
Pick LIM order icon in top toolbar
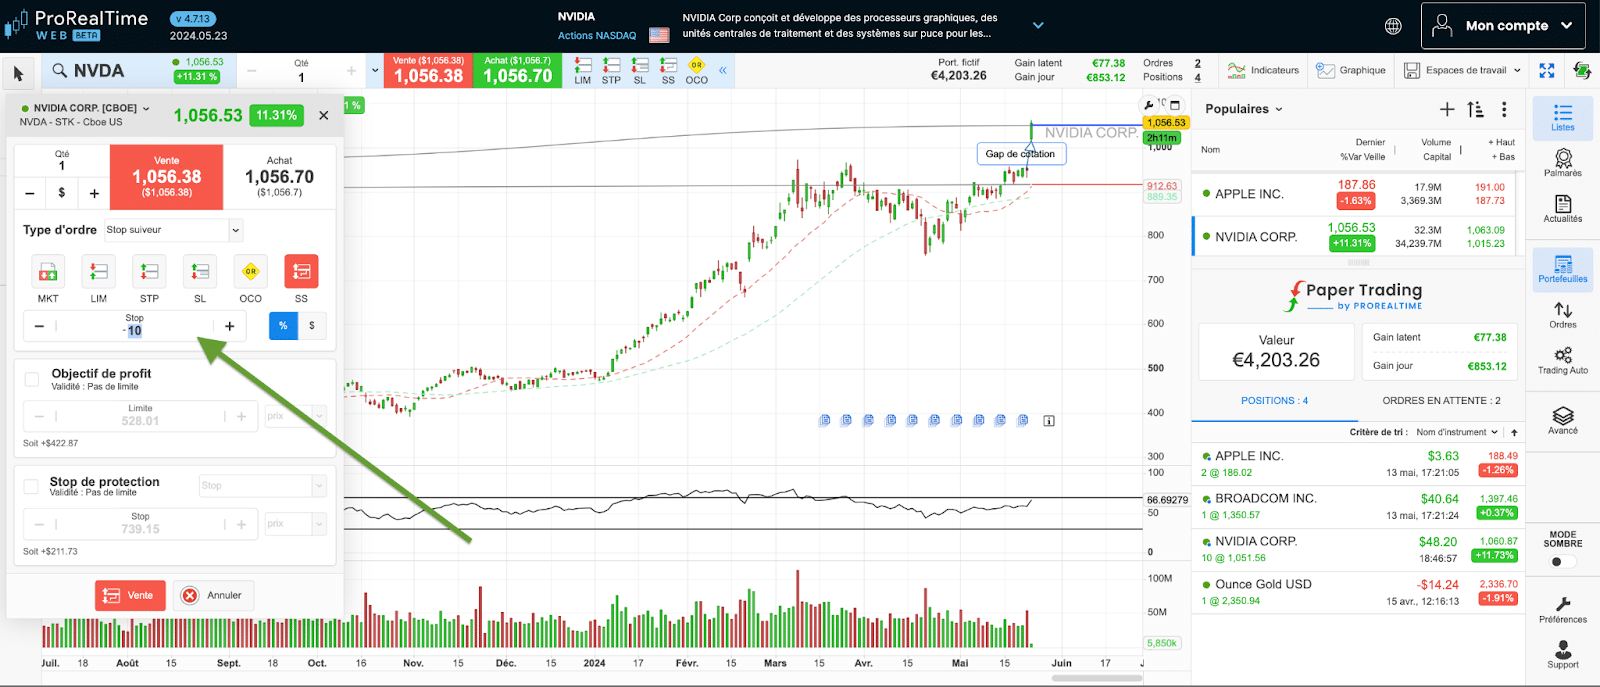click(x=583, y=70)
